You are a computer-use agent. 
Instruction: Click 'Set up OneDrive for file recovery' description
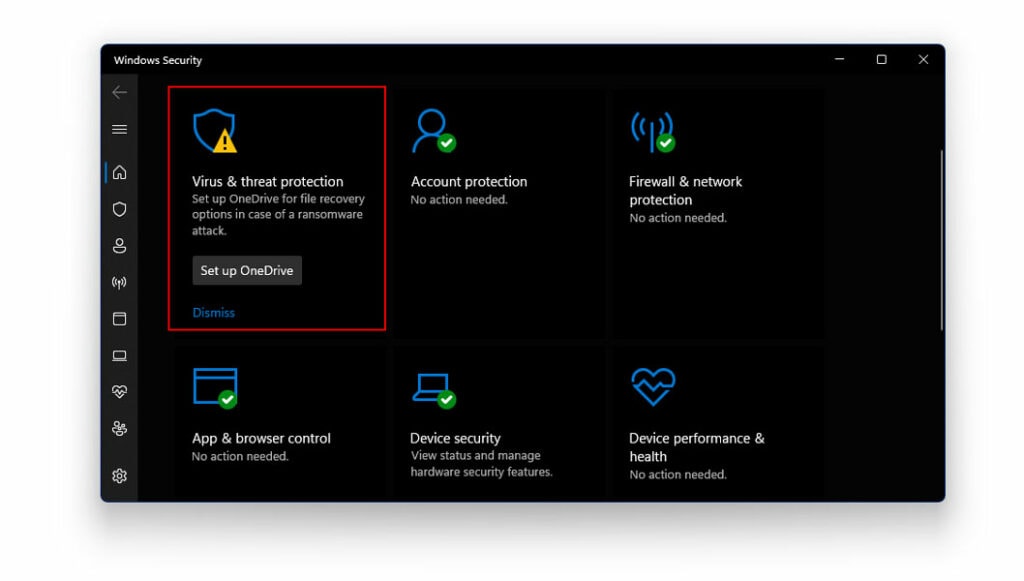[x=278, y=215]
